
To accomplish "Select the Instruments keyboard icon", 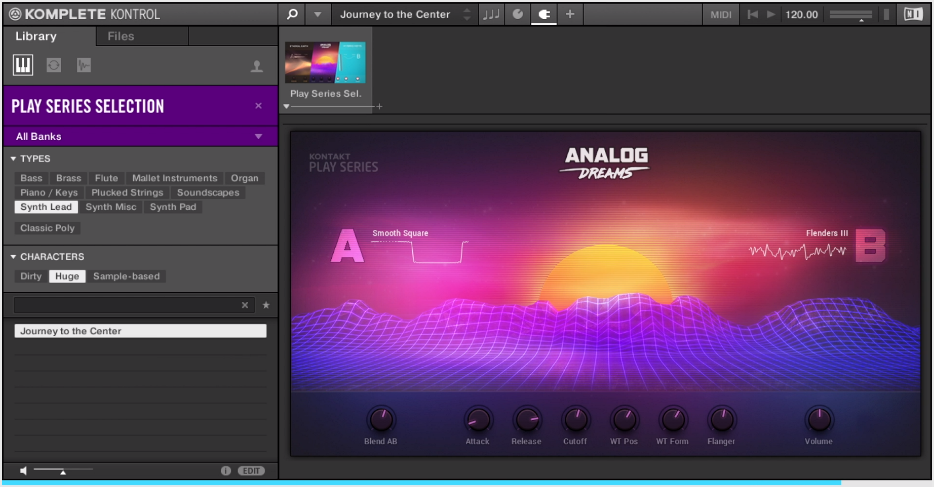I will click(x=23, y=65).
